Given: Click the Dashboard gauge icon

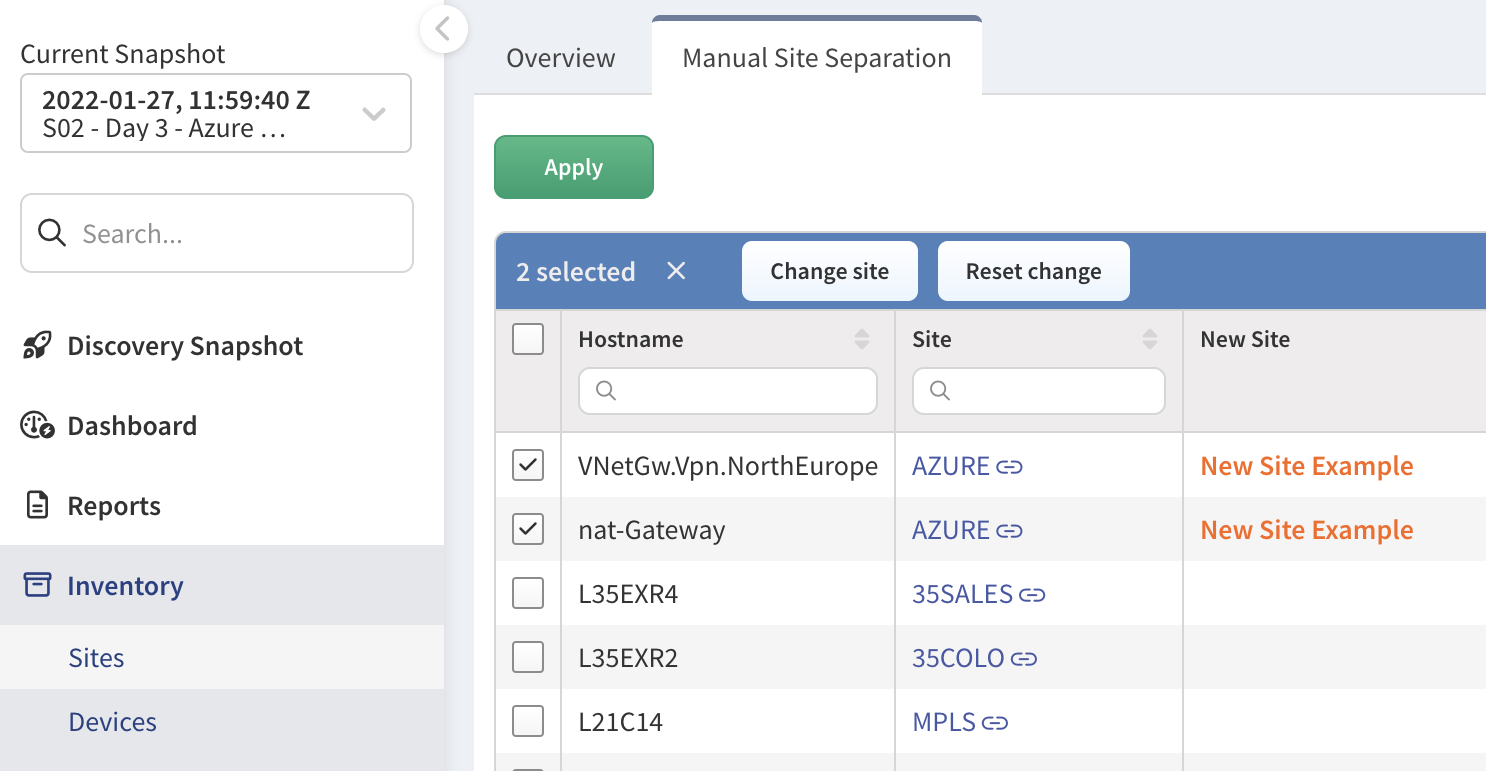Looking at the screenshot, I should 37,426.
